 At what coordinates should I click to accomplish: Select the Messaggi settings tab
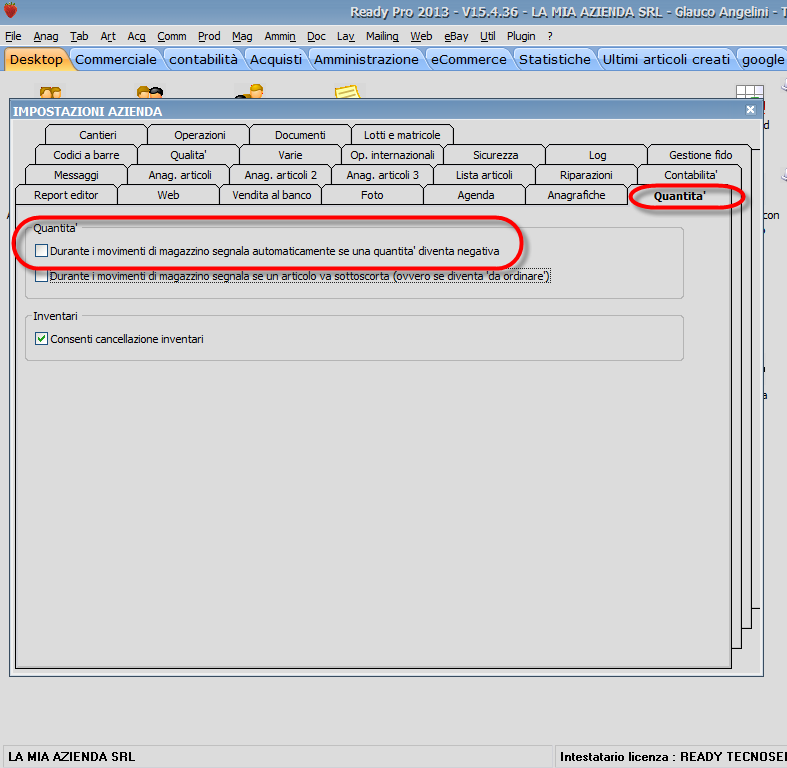point(76,175)
